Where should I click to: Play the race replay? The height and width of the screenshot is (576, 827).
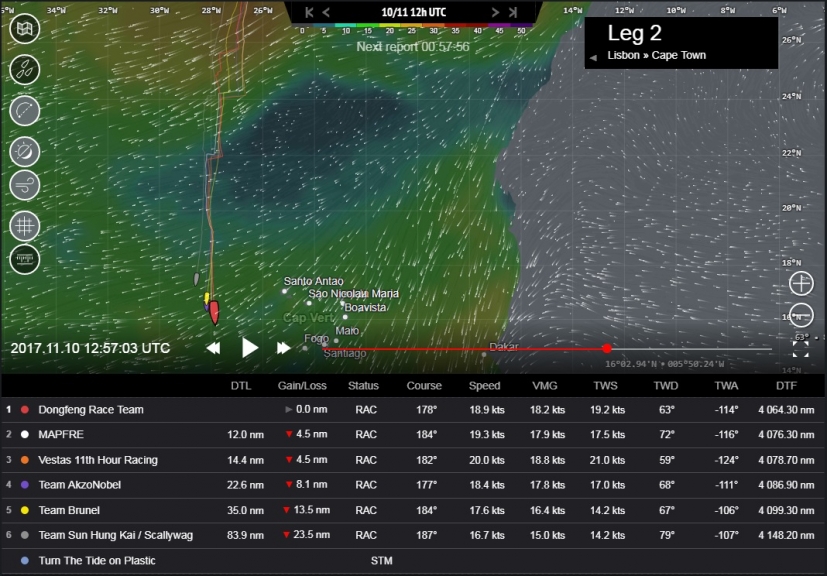pos(249,348)
